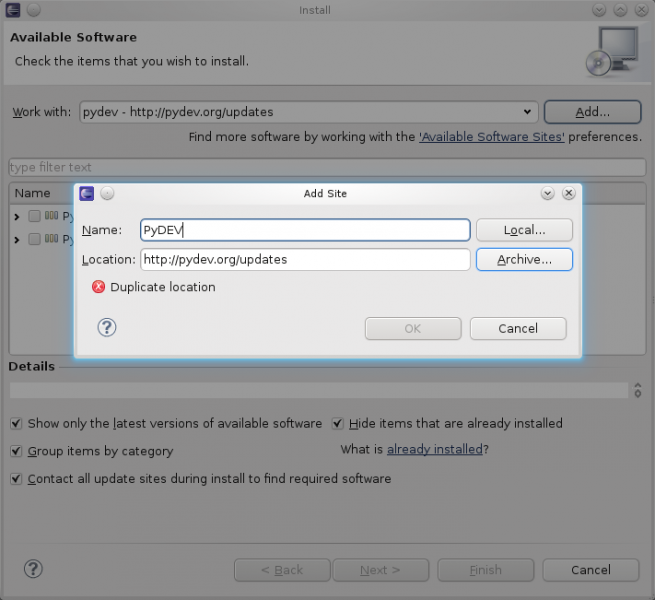
Task: Click the Location field with pydev.org URL
Action: pyautogui.click(x=305, y=259)
